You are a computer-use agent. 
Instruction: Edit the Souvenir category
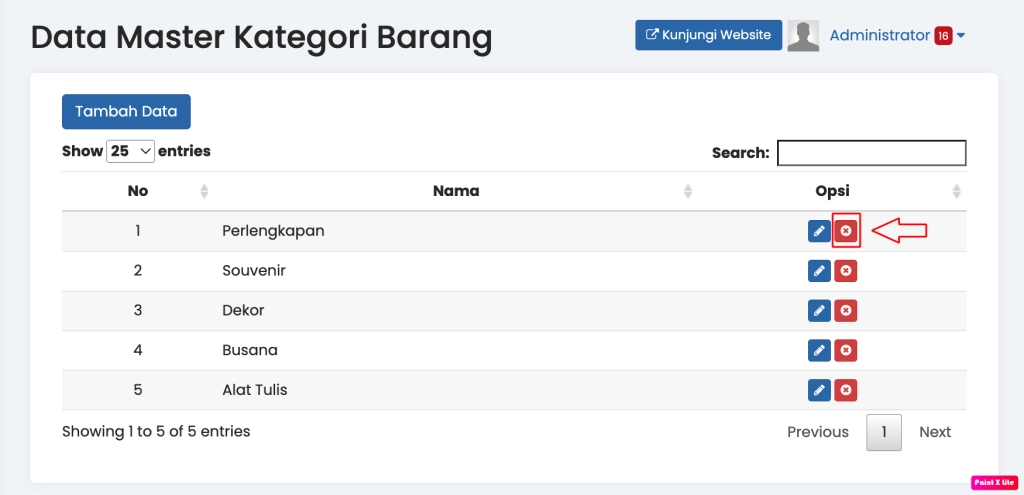(x=819, y=271)
